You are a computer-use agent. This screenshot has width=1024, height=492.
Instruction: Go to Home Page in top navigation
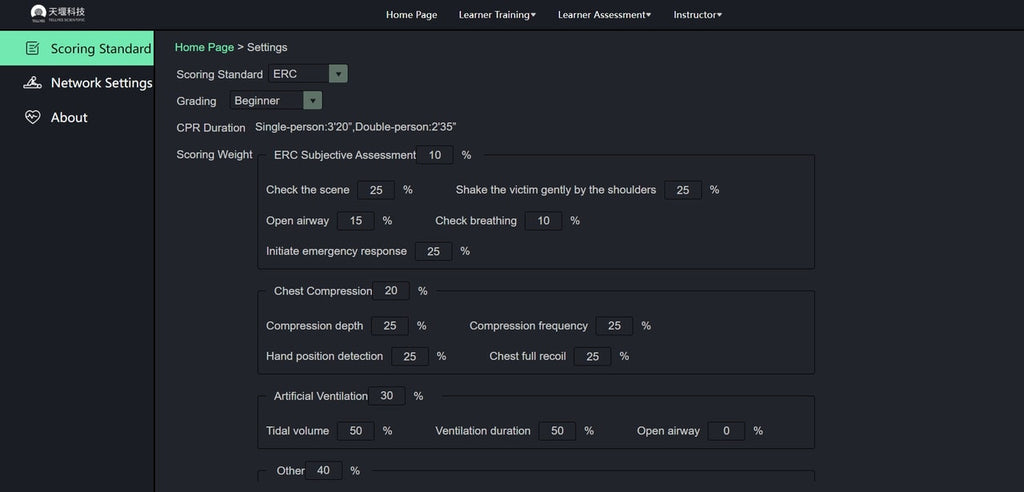click(411, 15)
